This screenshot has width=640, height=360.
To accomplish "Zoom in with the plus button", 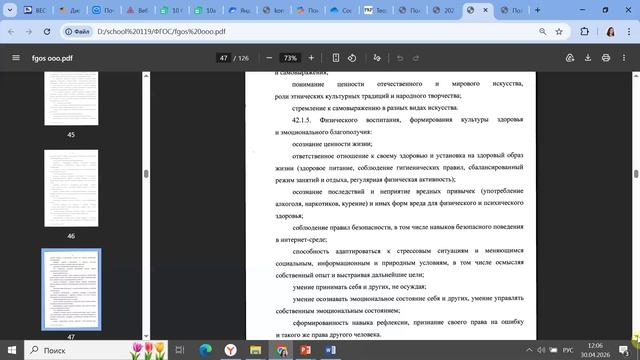I will click(311, 58).
